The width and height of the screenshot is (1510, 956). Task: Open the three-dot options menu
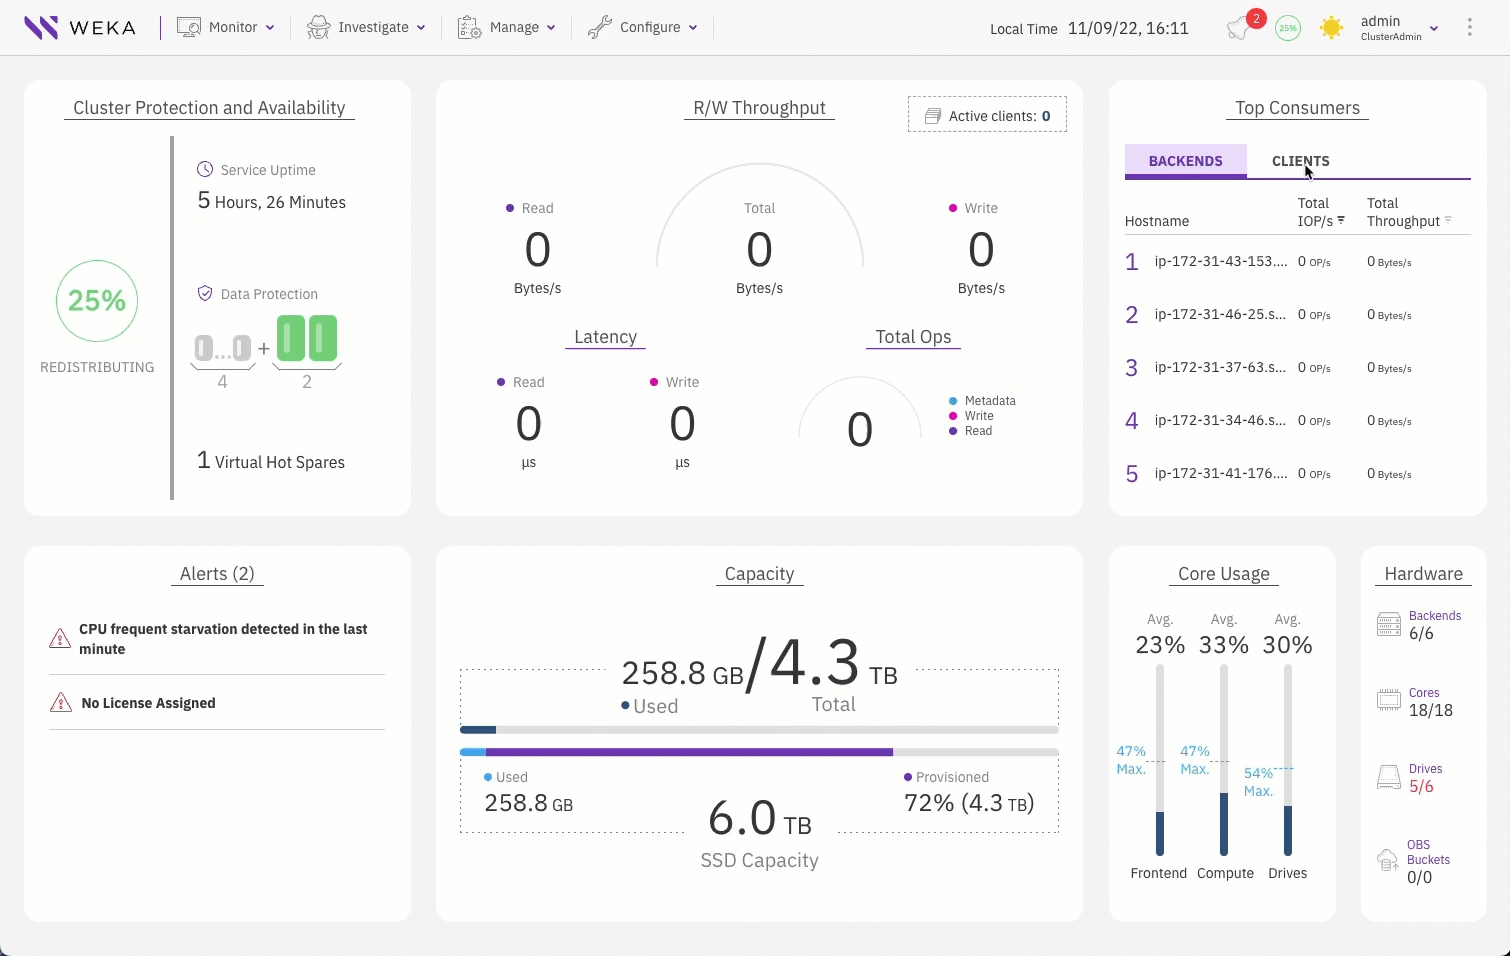[1469, 28]
